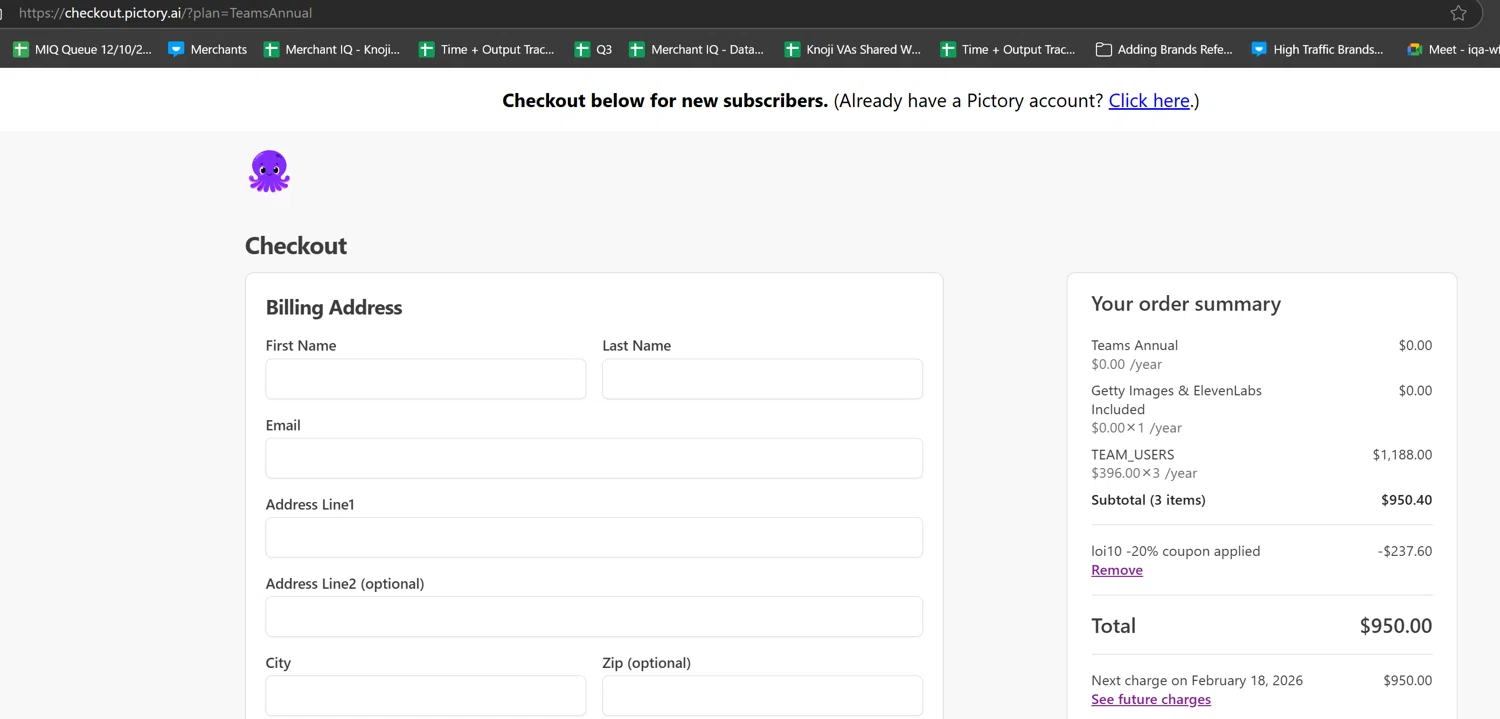Open the Merchant IQ - Knoji bookmark
Viewport: 1500px width, 719px height.
pos(331,49)
